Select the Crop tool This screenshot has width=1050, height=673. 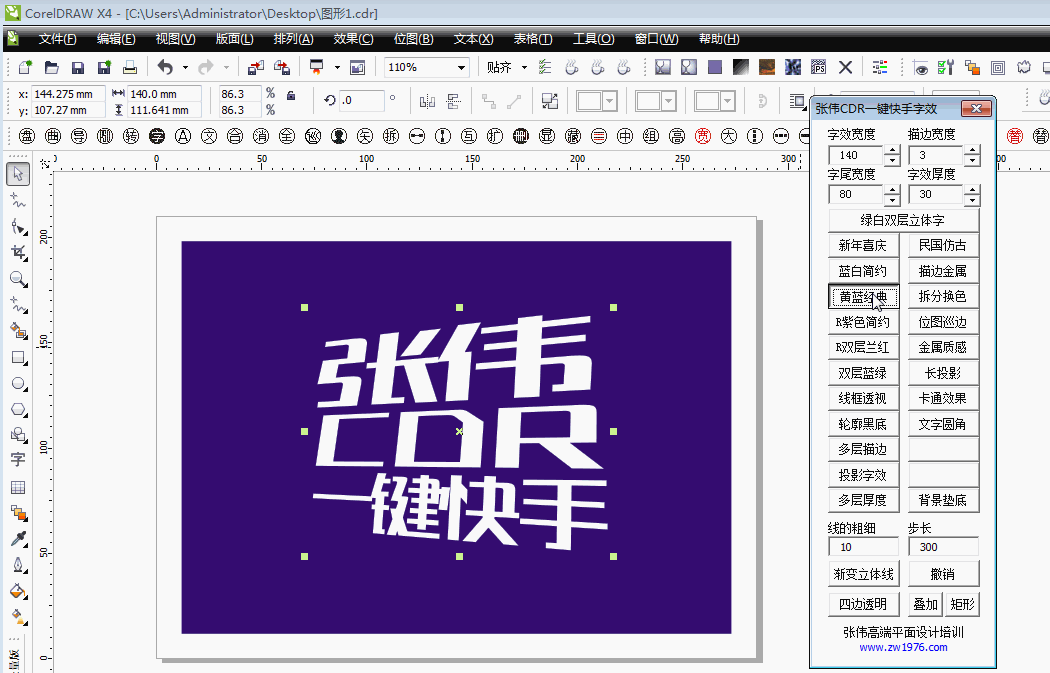(x=18, y=252)
